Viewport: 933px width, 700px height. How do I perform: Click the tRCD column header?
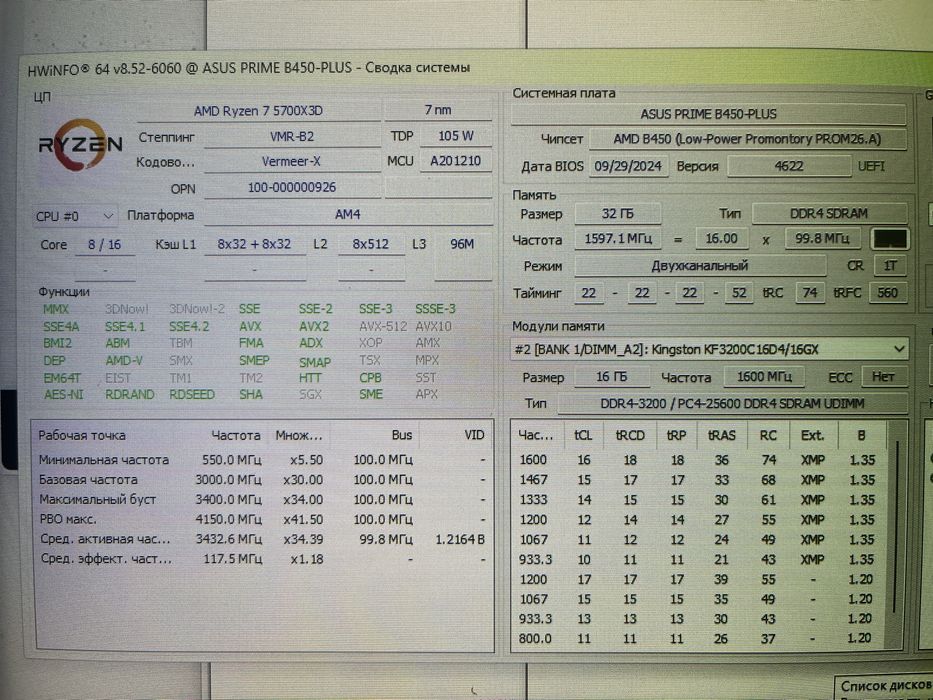coord(630,435)
